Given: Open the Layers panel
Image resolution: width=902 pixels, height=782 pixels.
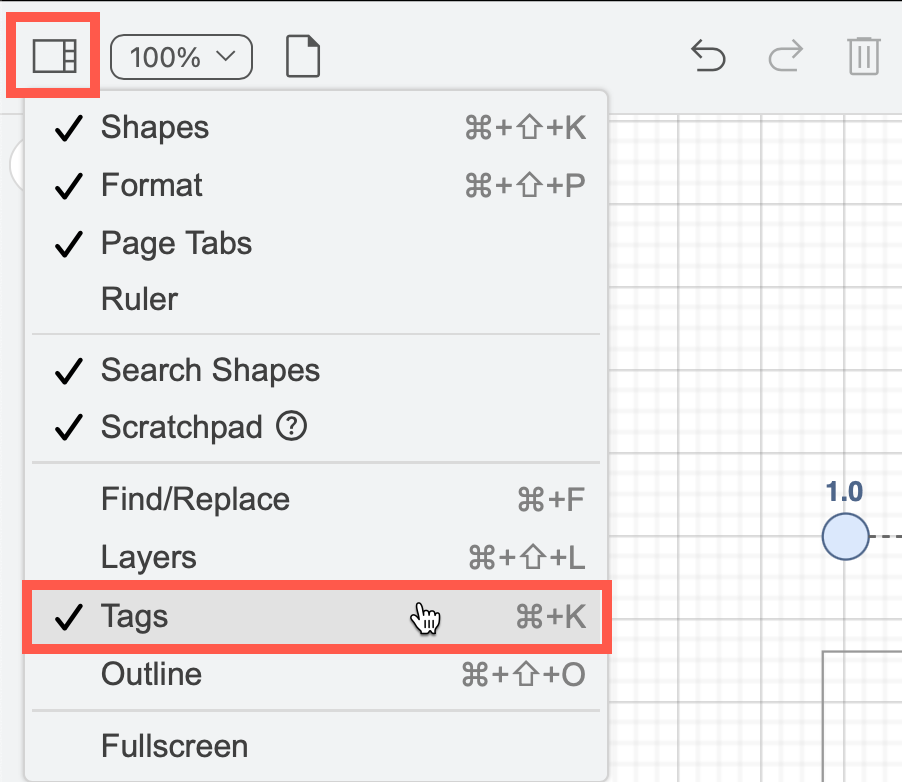Looking at the screenshot, I should 148,558.
